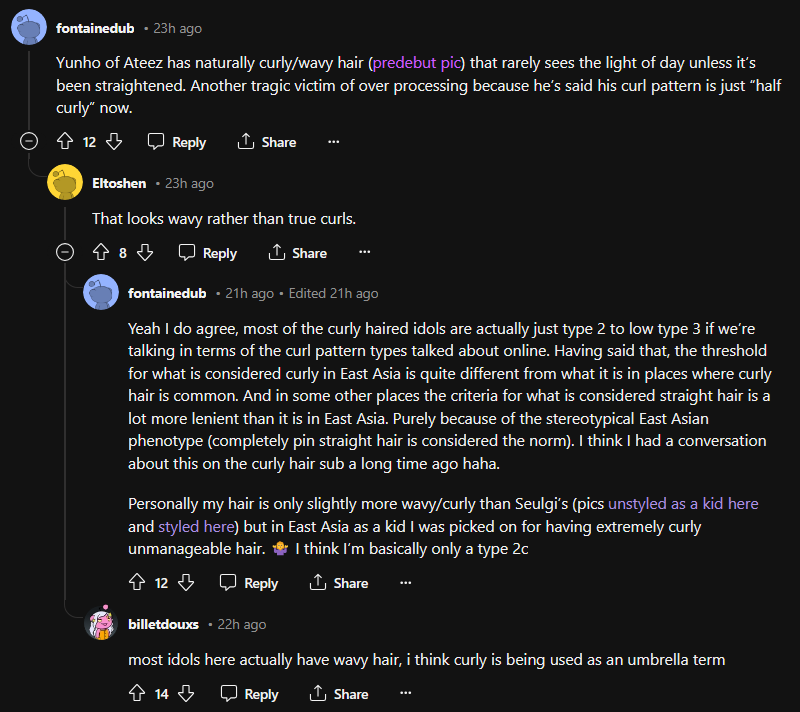The image size is (800, 712).
Task: Reply to fontainedub's top comment
Action: 177,142
